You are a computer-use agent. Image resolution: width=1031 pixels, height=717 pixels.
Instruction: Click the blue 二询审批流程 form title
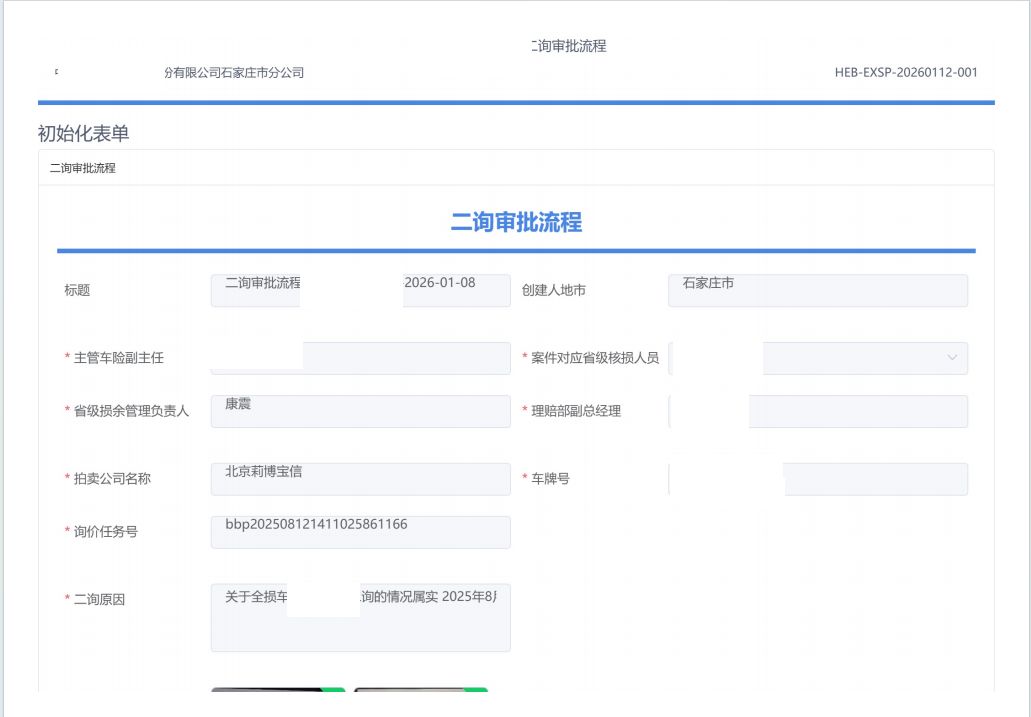[x=516, y=222]
